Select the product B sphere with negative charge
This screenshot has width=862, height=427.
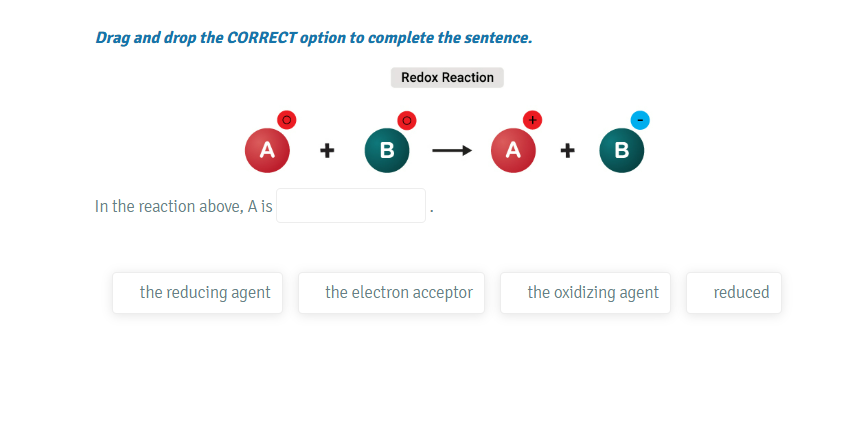click(x=621, y=151)
